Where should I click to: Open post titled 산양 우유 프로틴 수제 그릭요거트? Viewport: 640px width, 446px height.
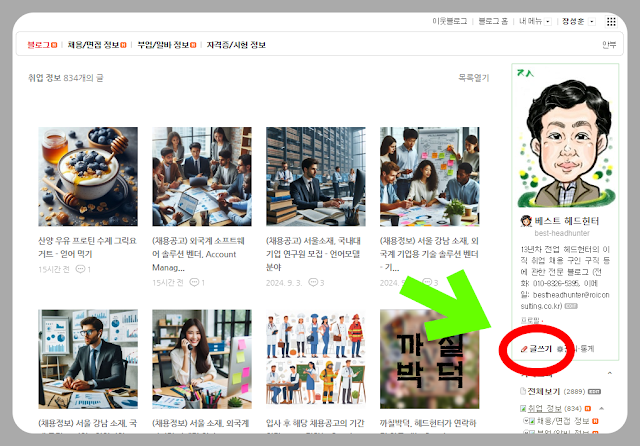tap(87, 247)
